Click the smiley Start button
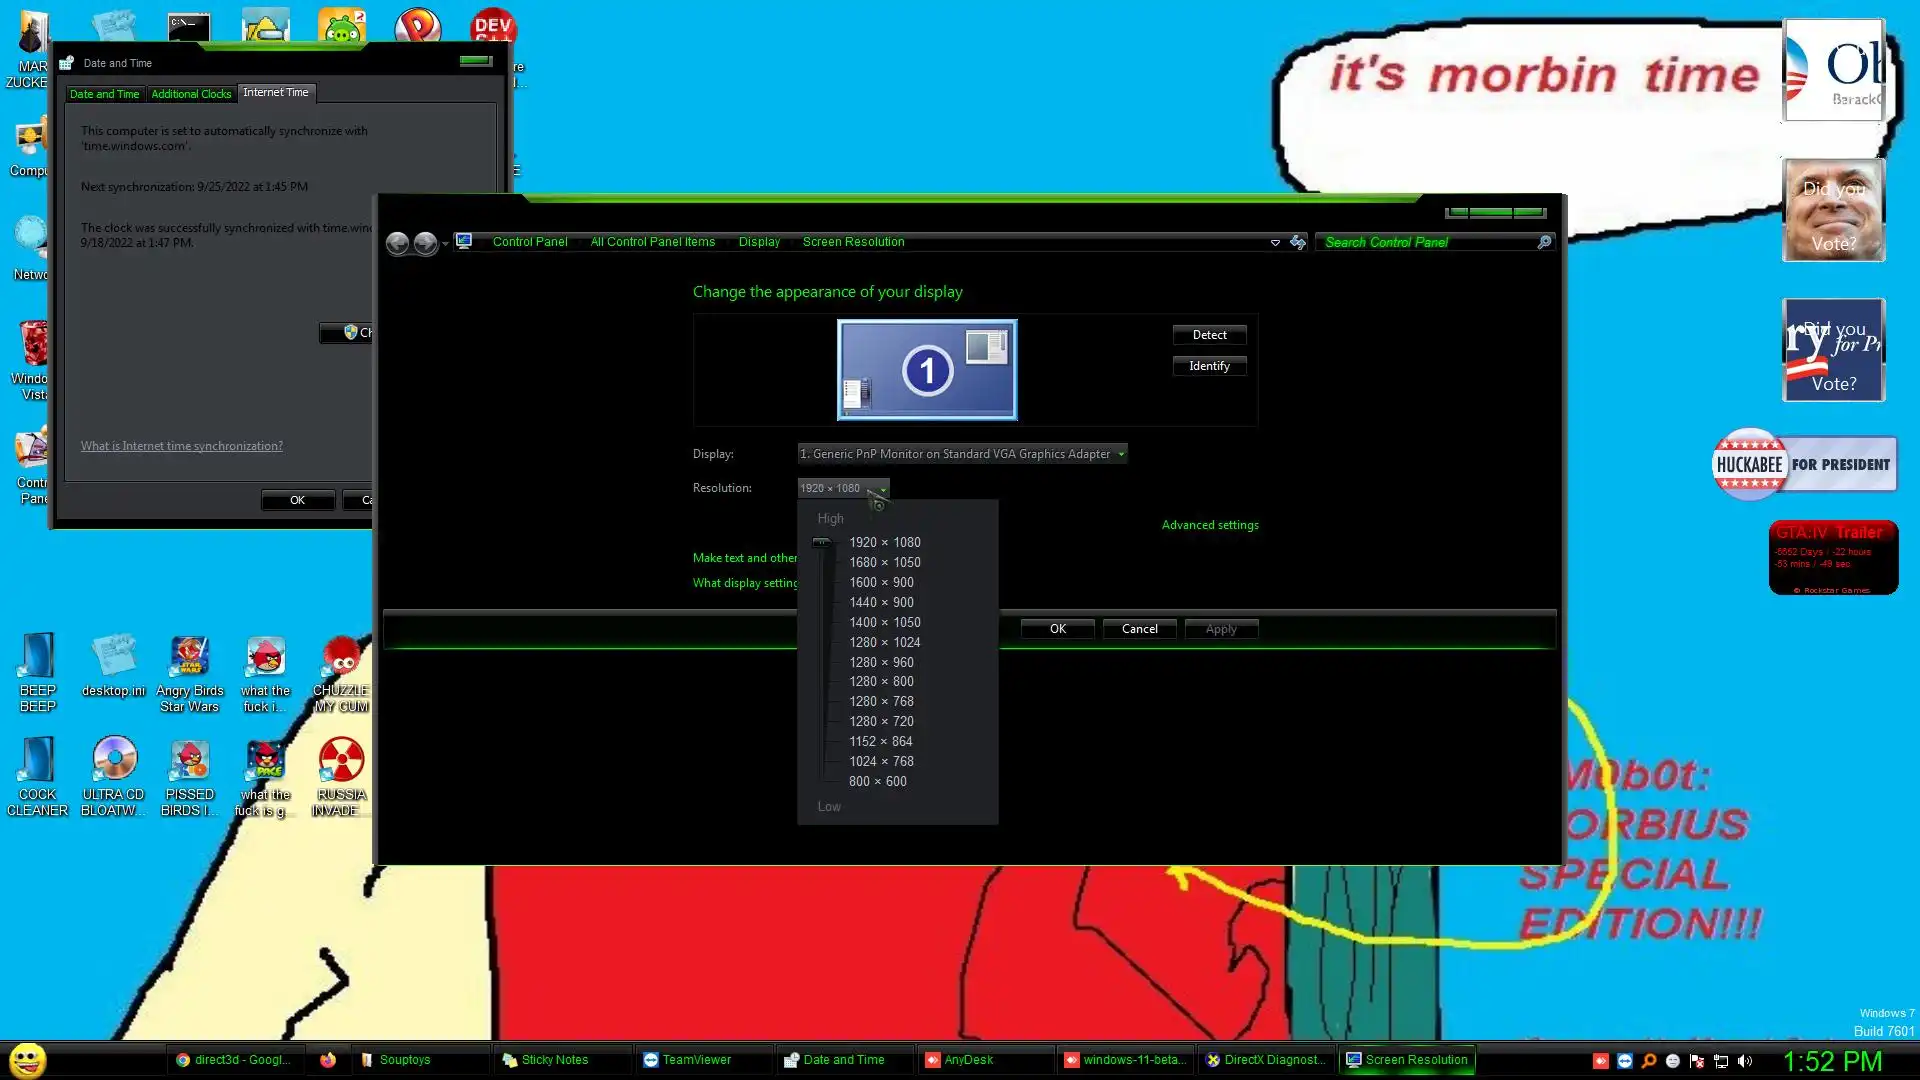 (28, 1059)
